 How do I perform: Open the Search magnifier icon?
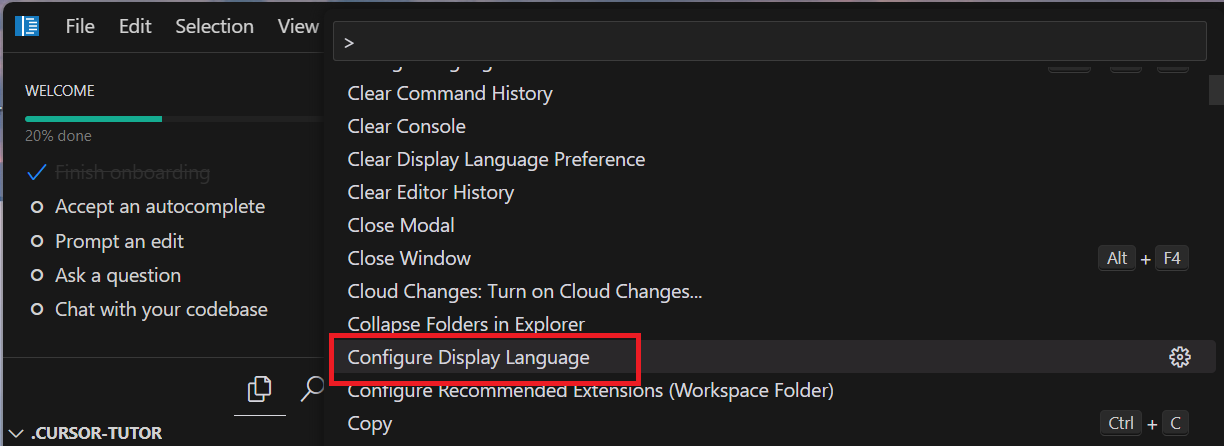pos(313,387)
